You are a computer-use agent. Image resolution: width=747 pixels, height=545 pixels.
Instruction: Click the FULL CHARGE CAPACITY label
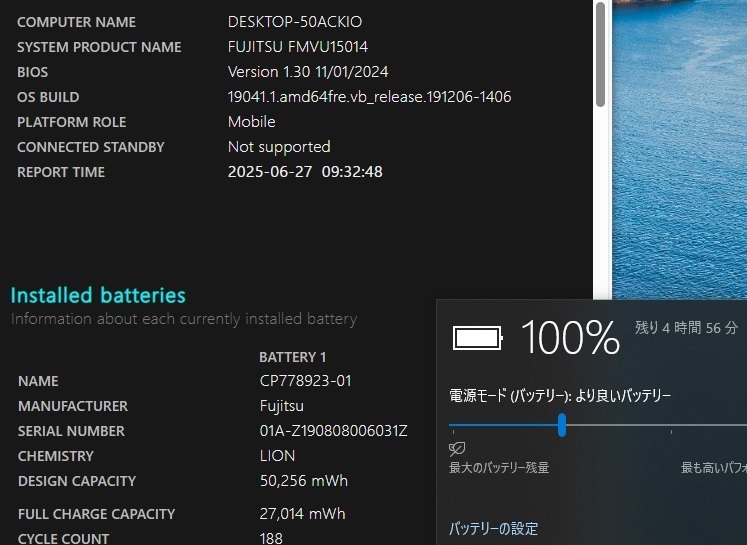(96, 515)
